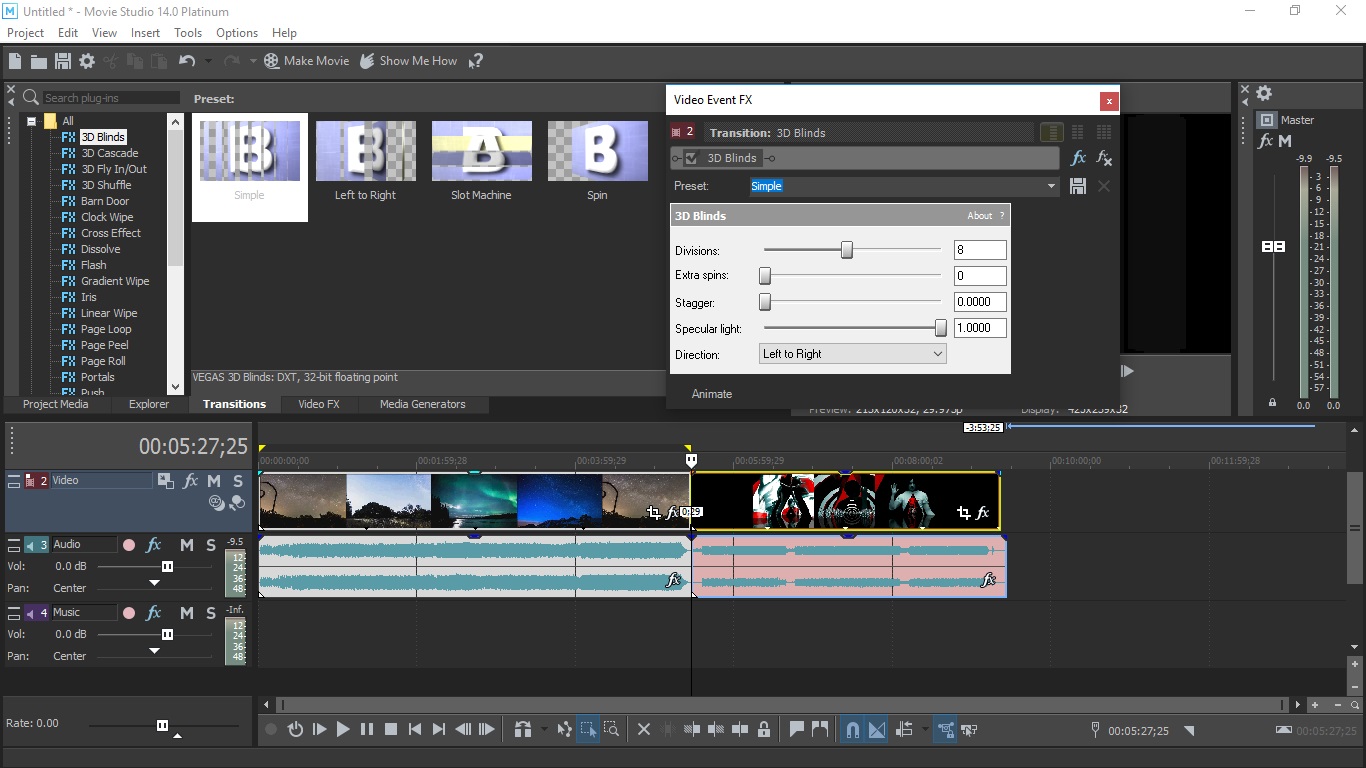Open the edit tool dropdown arrow in the edit toolbar

pos(544,730)
